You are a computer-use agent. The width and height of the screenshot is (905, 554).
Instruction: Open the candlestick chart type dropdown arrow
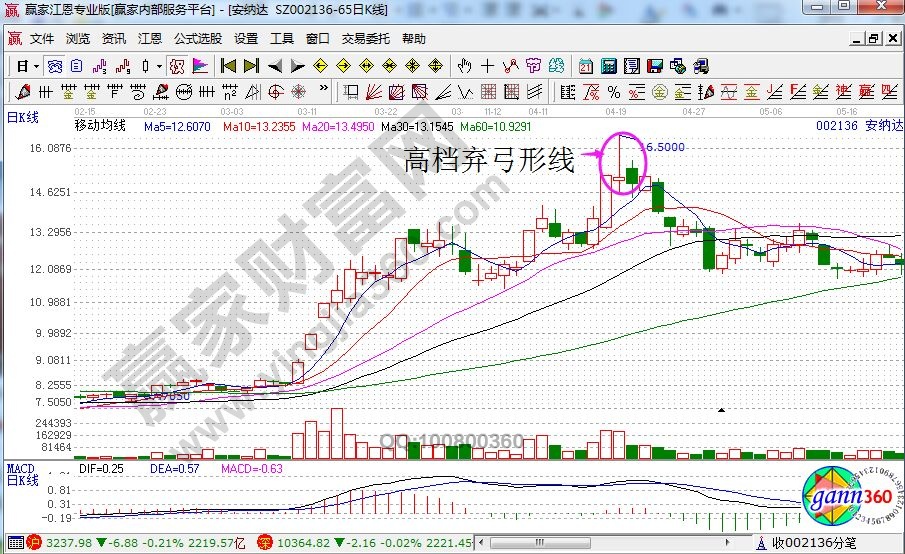pyautogui.click(x=160, y=66)
